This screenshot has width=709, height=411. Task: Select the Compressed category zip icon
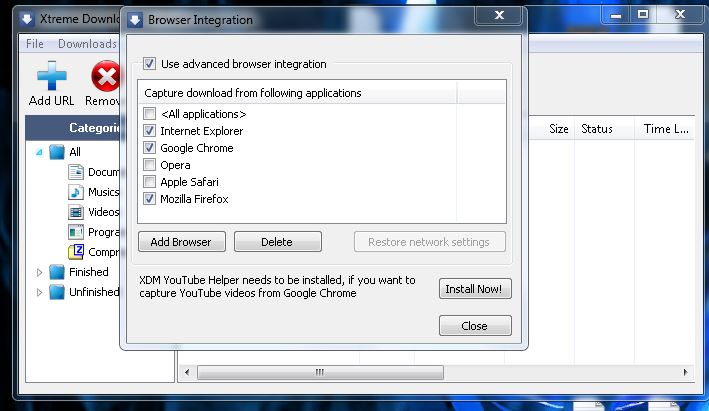[77, 252]
